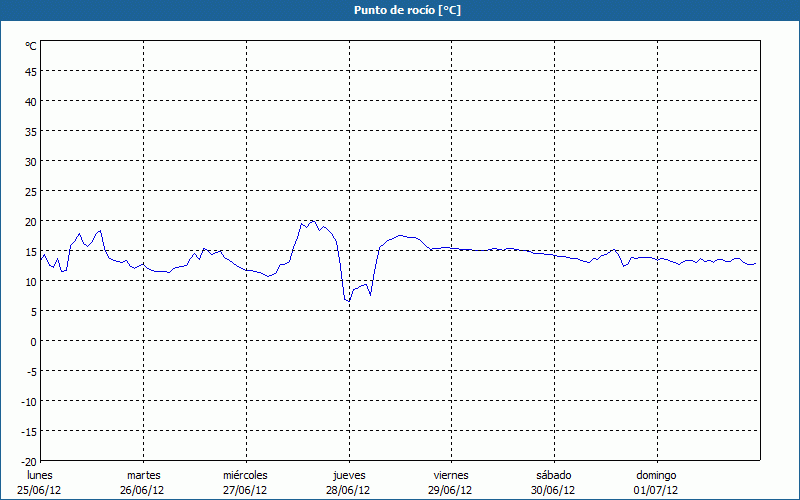
Task: Click the lowest dip of the blue line
Action: [349, 301]
